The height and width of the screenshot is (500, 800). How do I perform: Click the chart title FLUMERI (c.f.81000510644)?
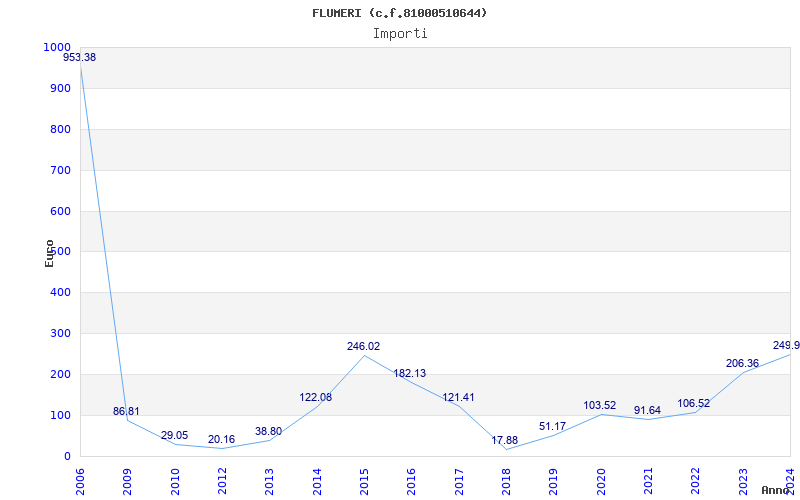[399, 13]
